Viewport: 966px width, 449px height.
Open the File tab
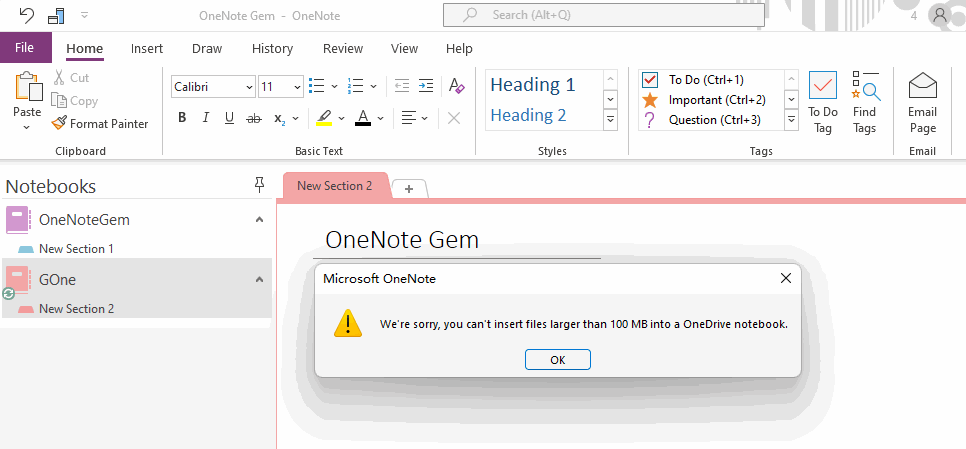[25, 48]
